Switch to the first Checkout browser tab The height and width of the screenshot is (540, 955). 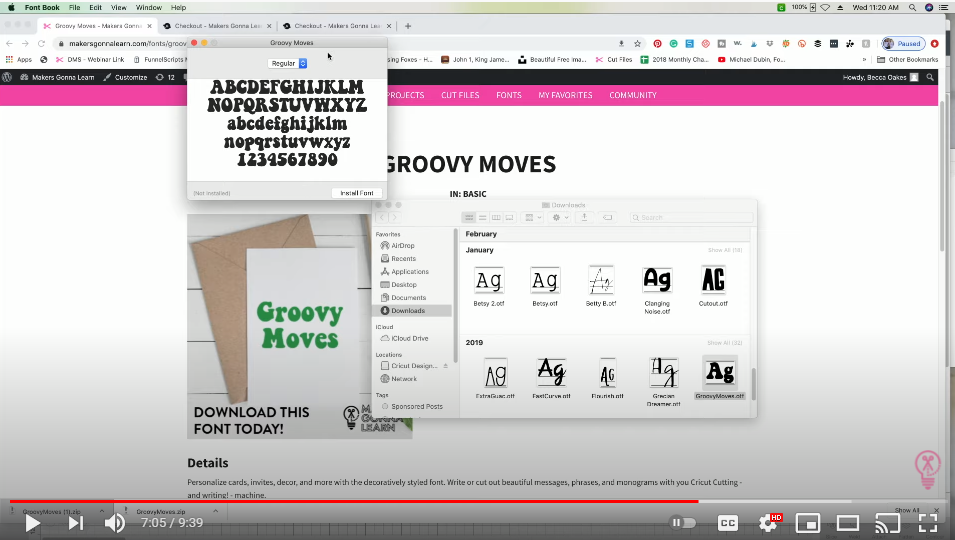point(217,26)
